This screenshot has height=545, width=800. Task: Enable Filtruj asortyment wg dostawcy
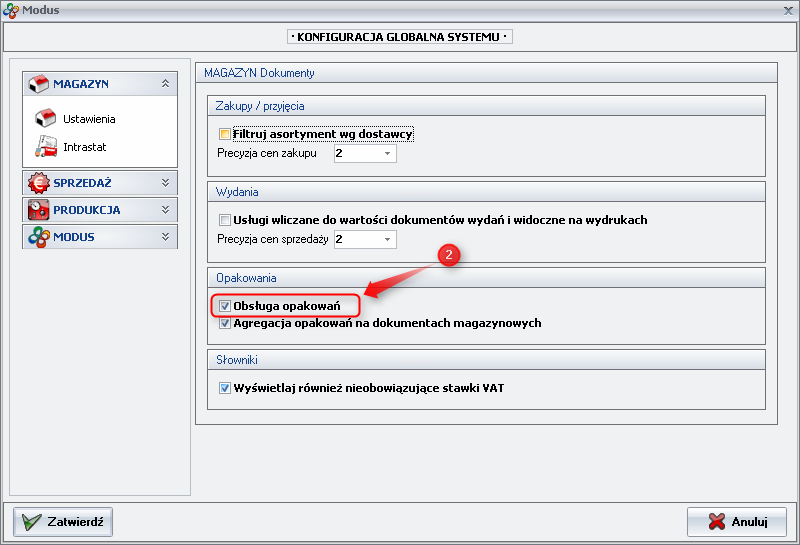click(x=224, y=134)
